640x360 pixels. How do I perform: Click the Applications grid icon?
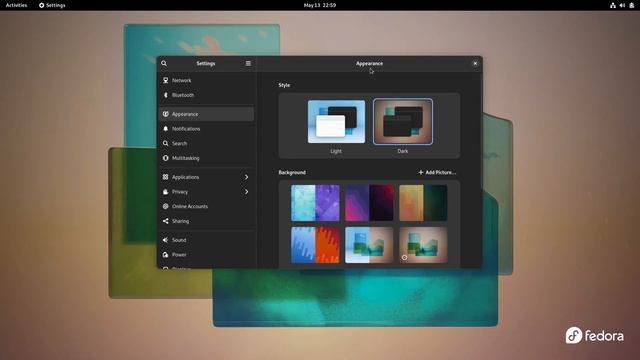(x=166, y=177)
